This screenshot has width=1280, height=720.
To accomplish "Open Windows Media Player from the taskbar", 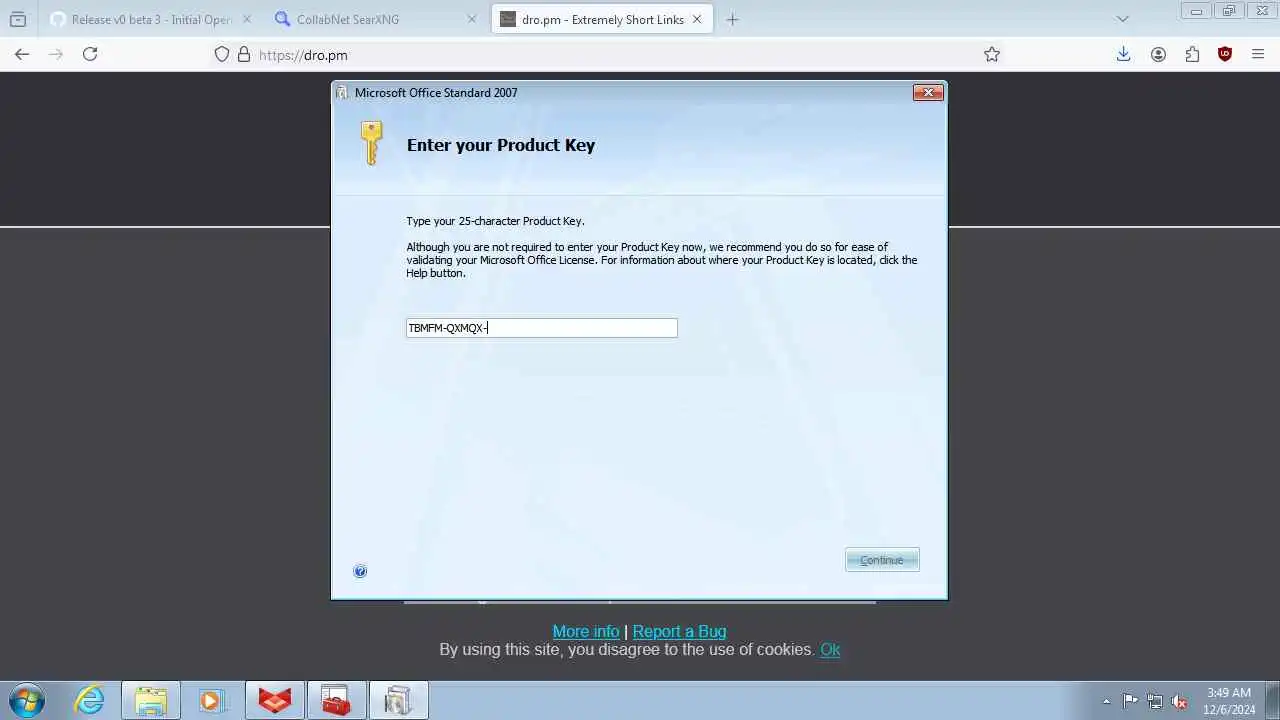I will click(212, 700).
